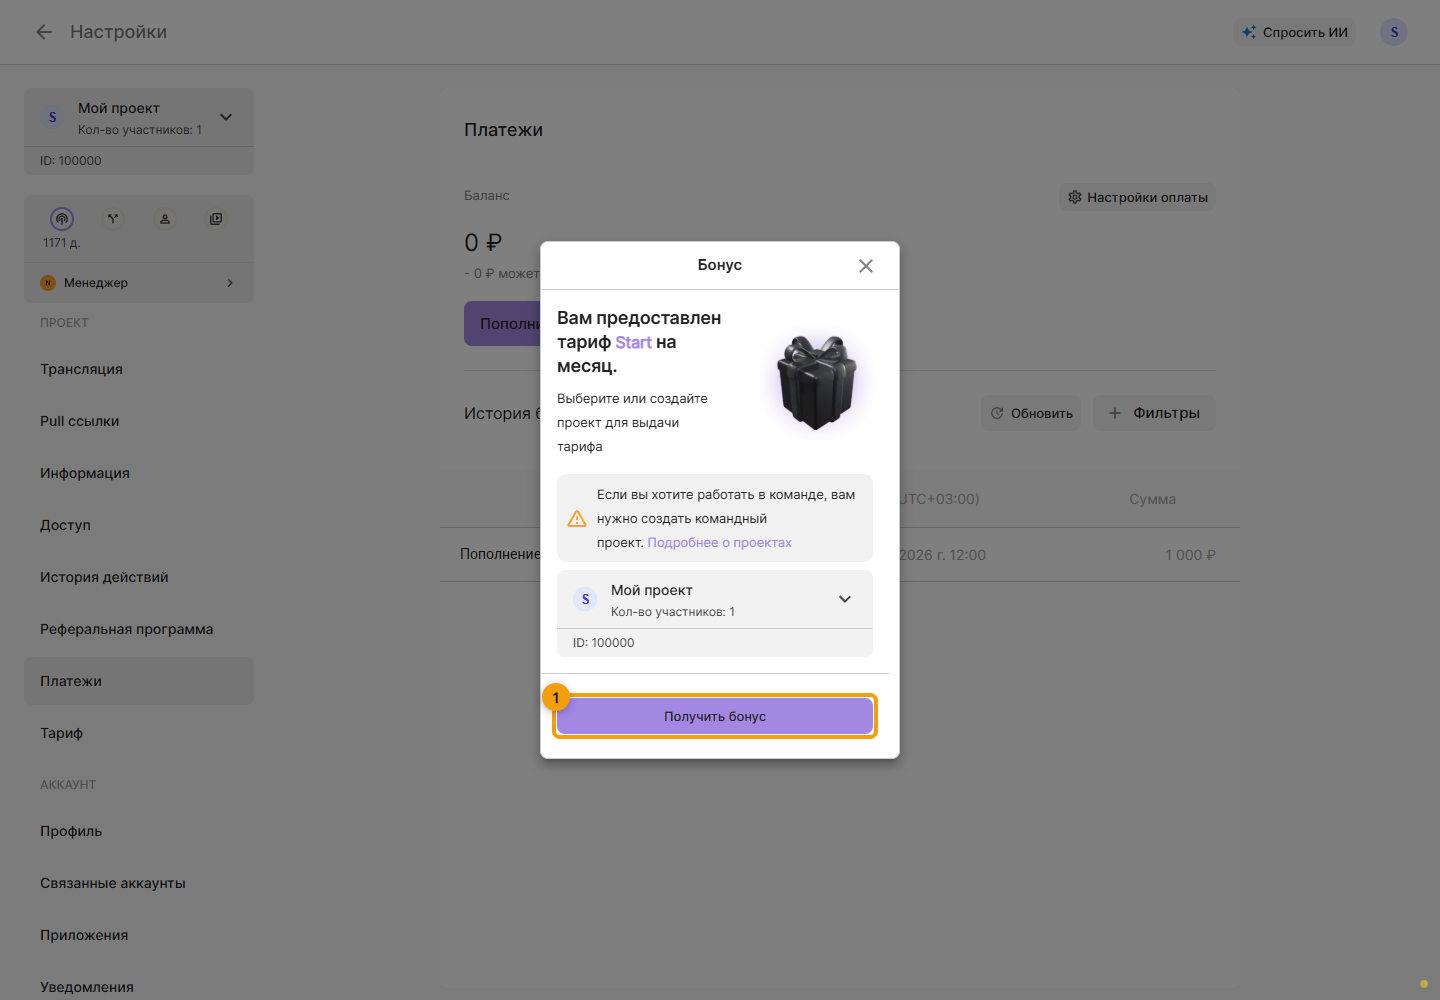The width and height of the screenshot is (1440, 1000).
Task: Open the Менеджер row in sidebar
Action: pyautogui.click(x=139, y=283)
